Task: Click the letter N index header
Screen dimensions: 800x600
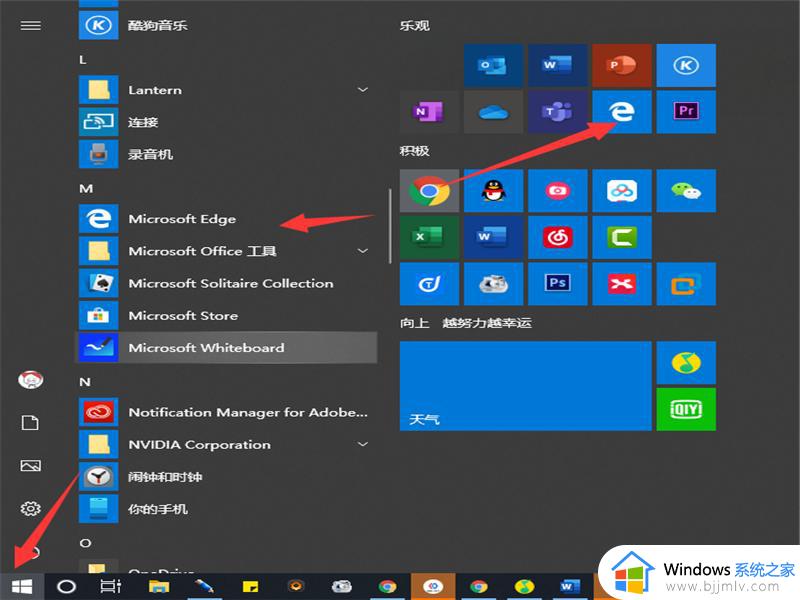Action: (x=85, y=382)
